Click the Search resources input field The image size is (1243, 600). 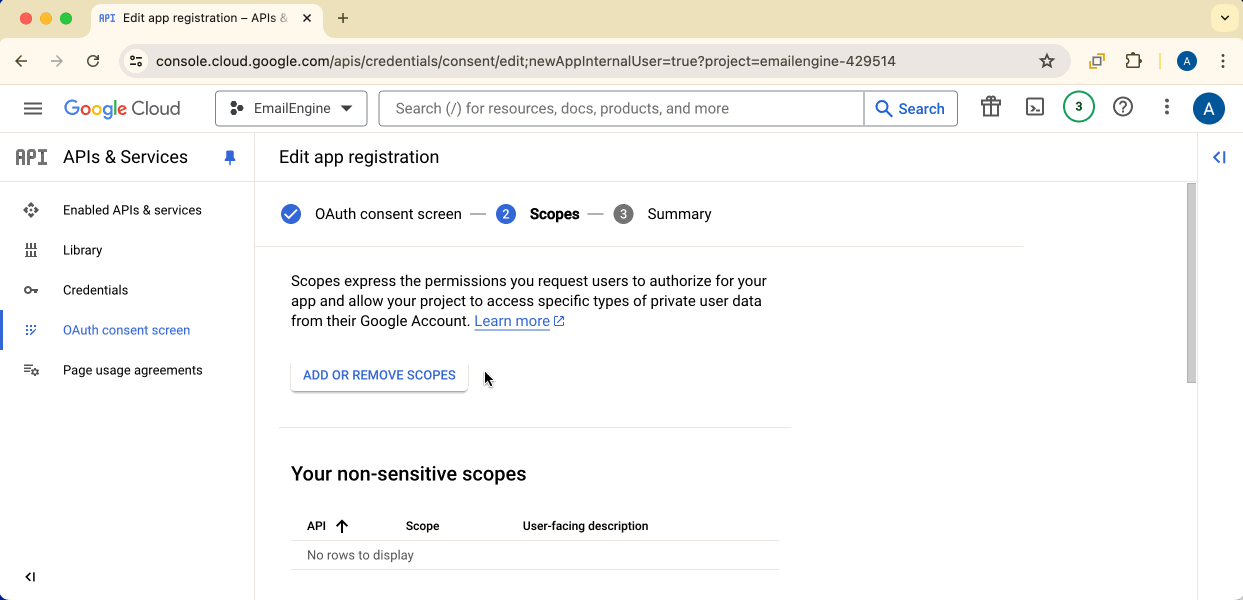tap(620, 107)
